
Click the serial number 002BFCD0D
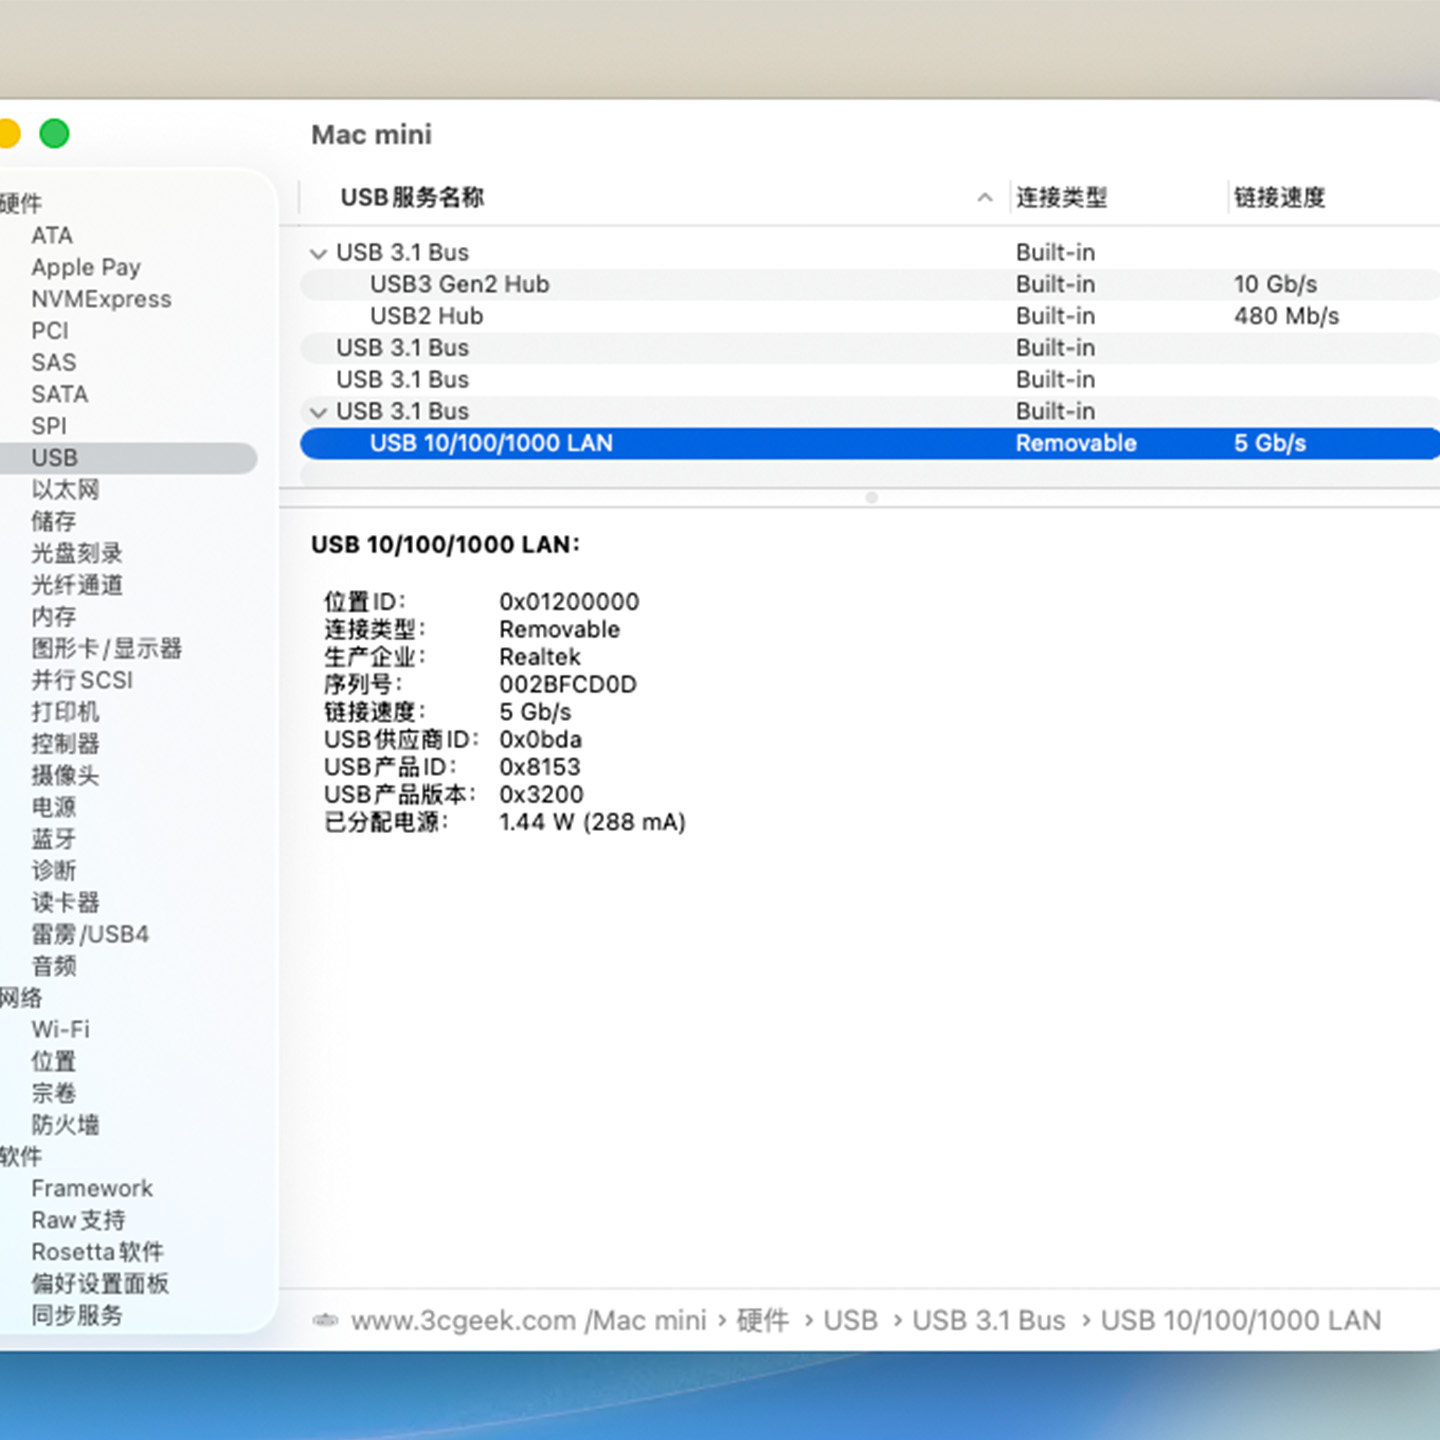click(568, 684)
